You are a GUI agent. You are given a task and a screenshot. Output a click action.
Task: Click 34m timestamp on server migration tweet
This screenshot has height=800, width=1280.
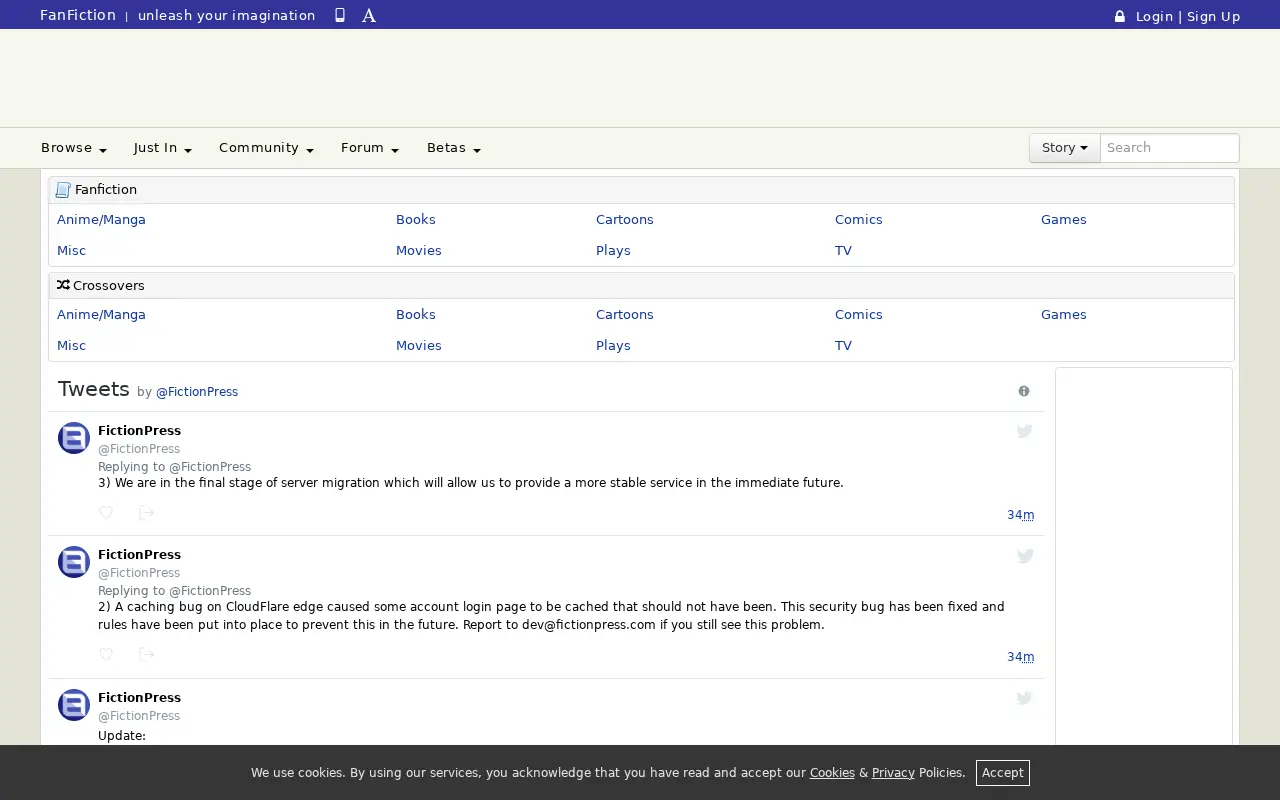point(1021,515)
